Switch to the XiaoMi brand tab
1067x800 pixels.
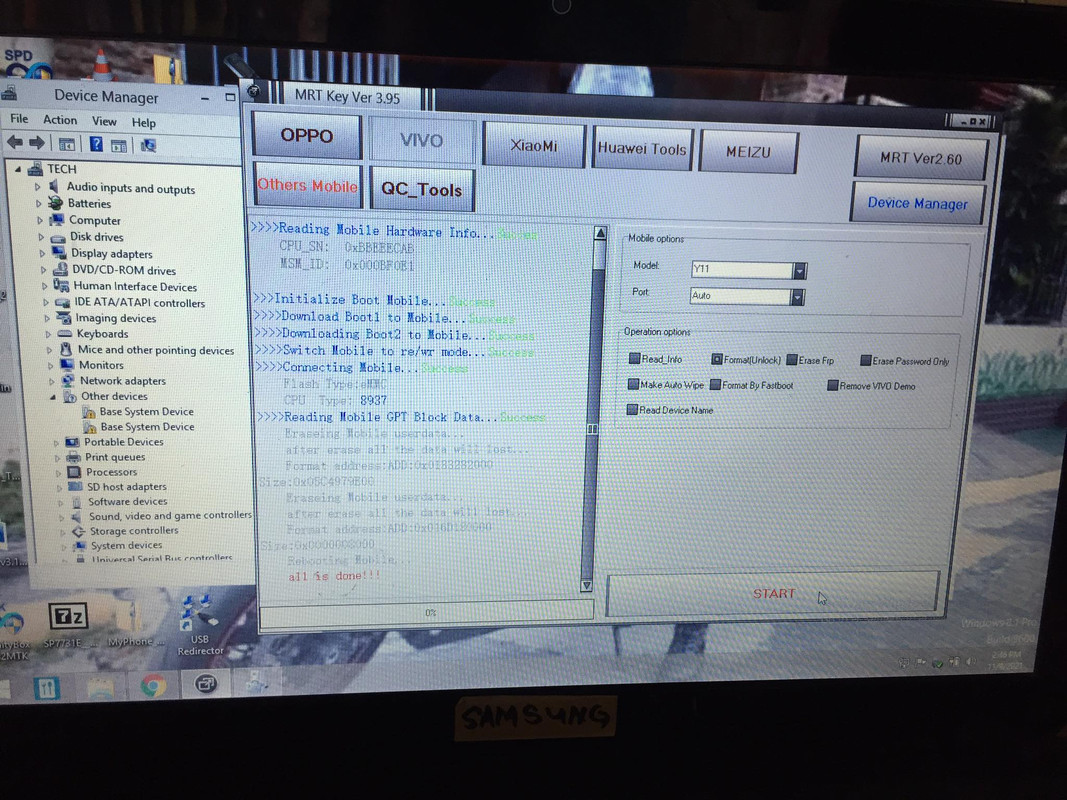pos(534,146)
